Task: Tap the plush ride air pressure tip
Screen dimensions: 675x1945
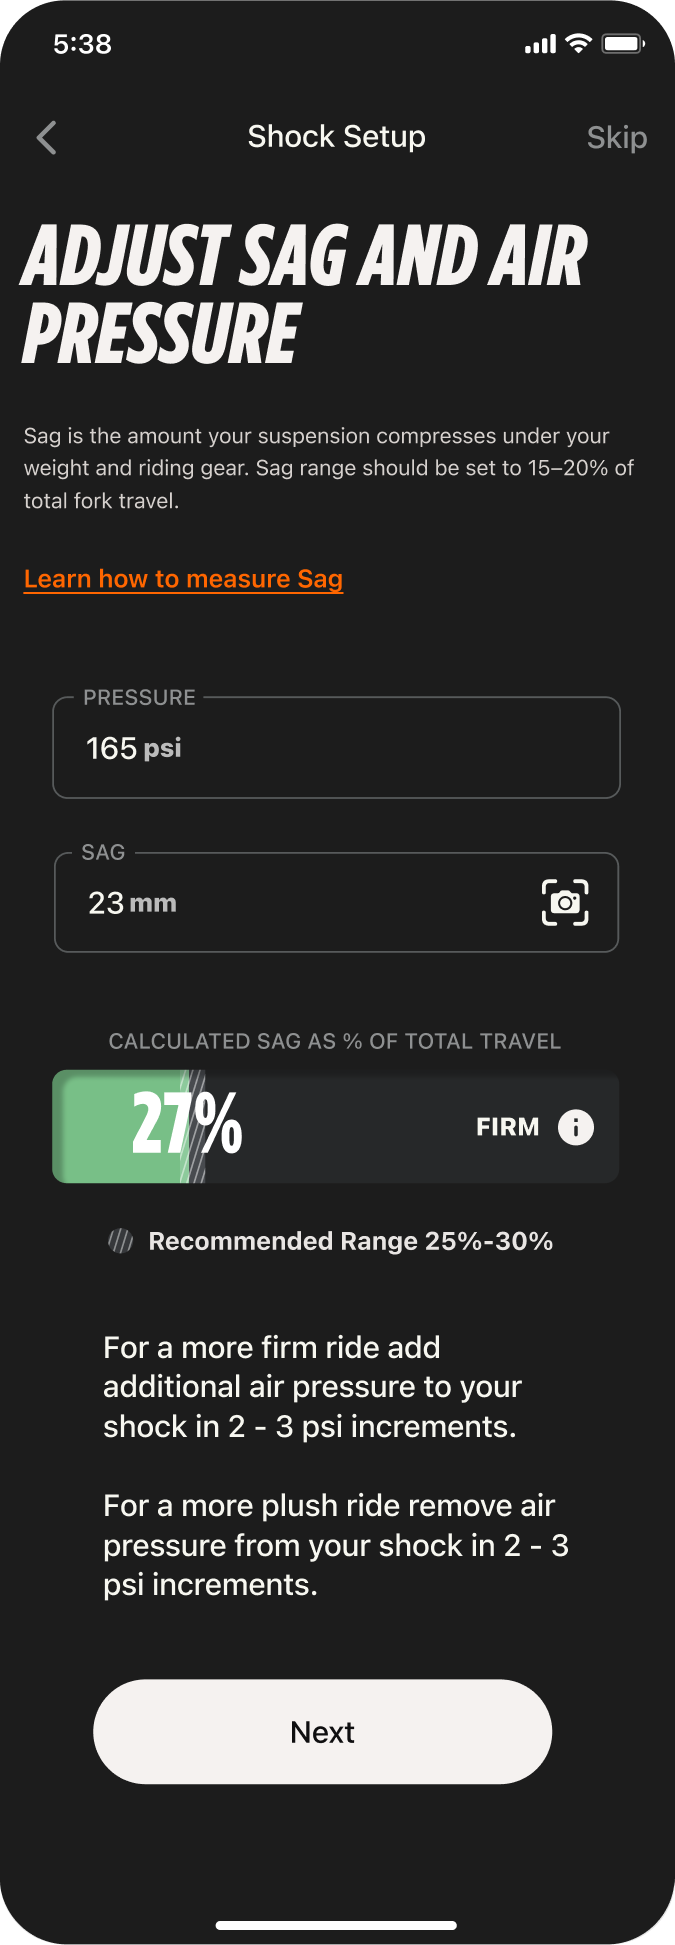Action: pyautogui.click(x=335, y=1545)
